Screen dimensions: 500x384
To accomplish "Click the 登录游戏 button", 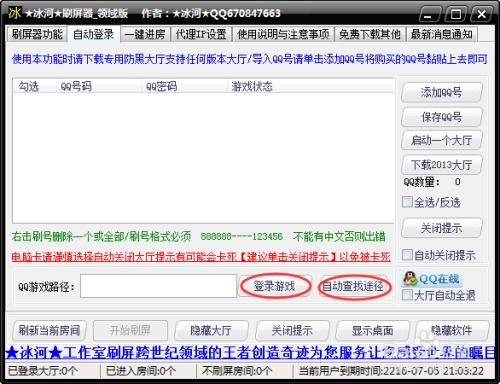I will tap(275, 286).
